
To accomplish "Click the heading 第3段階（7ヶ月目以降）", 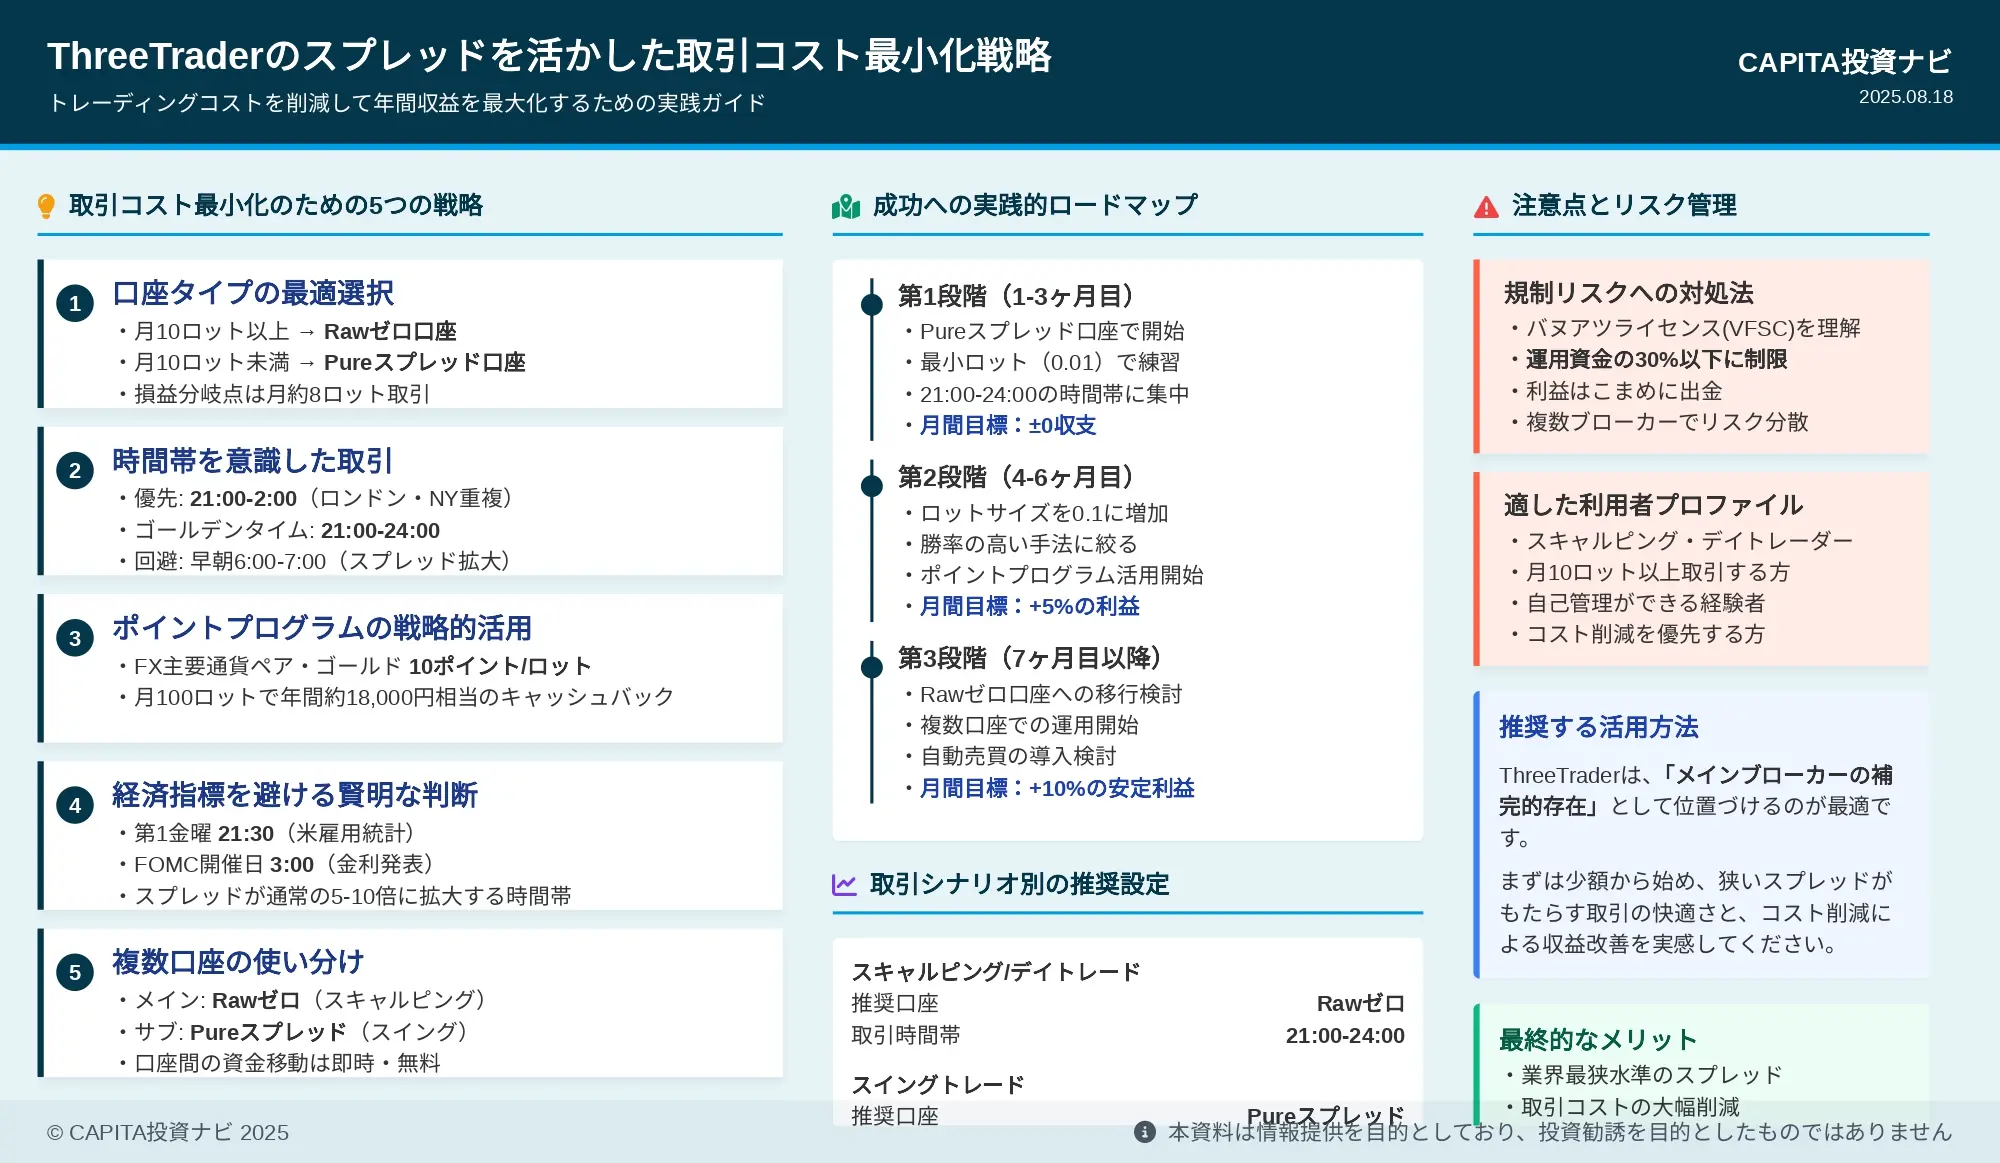I will tap(1030, 658).
